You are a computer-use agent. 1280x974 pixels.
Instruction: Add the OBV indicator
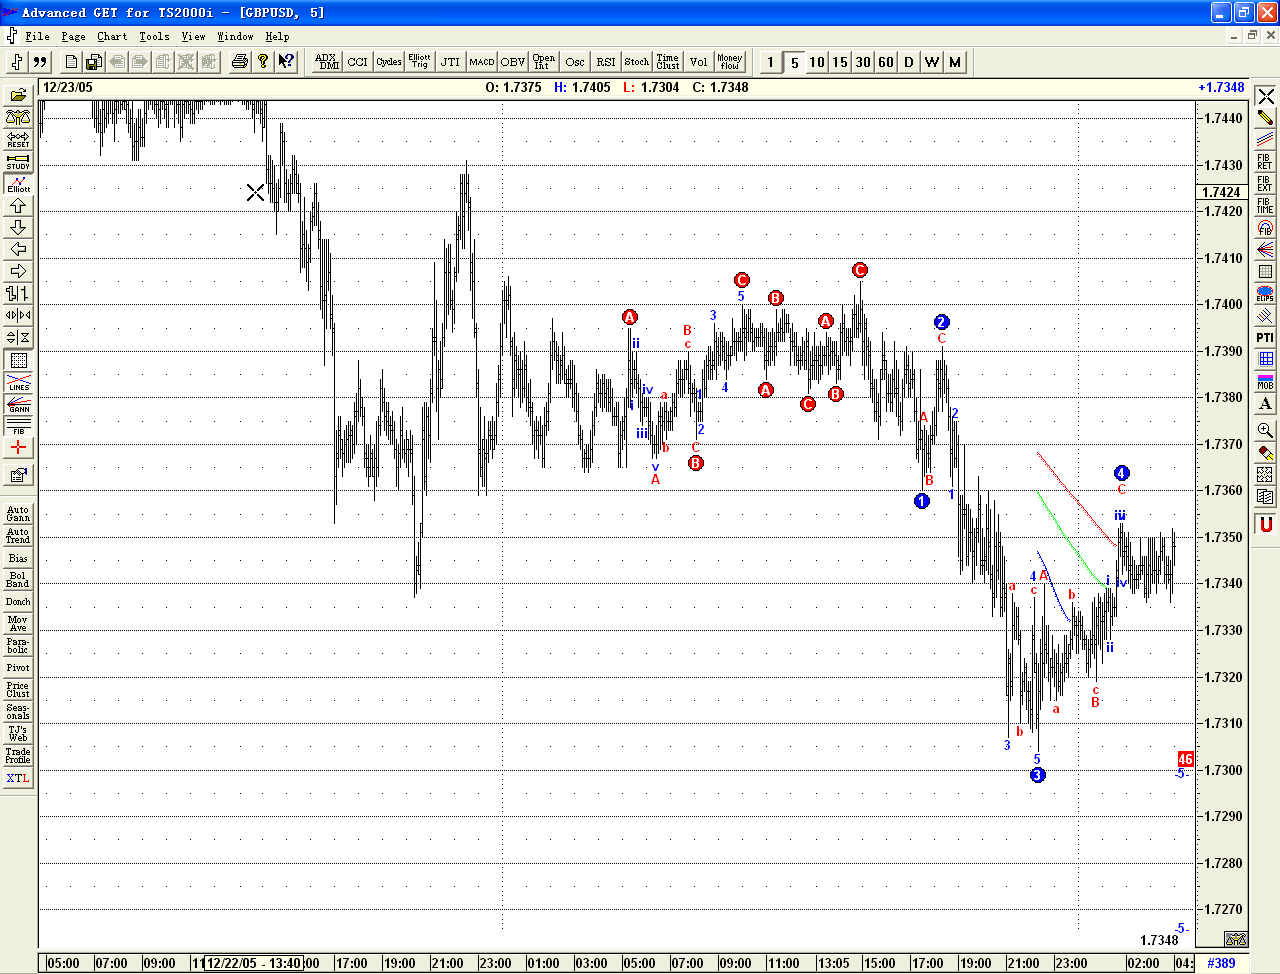(513, 62)
